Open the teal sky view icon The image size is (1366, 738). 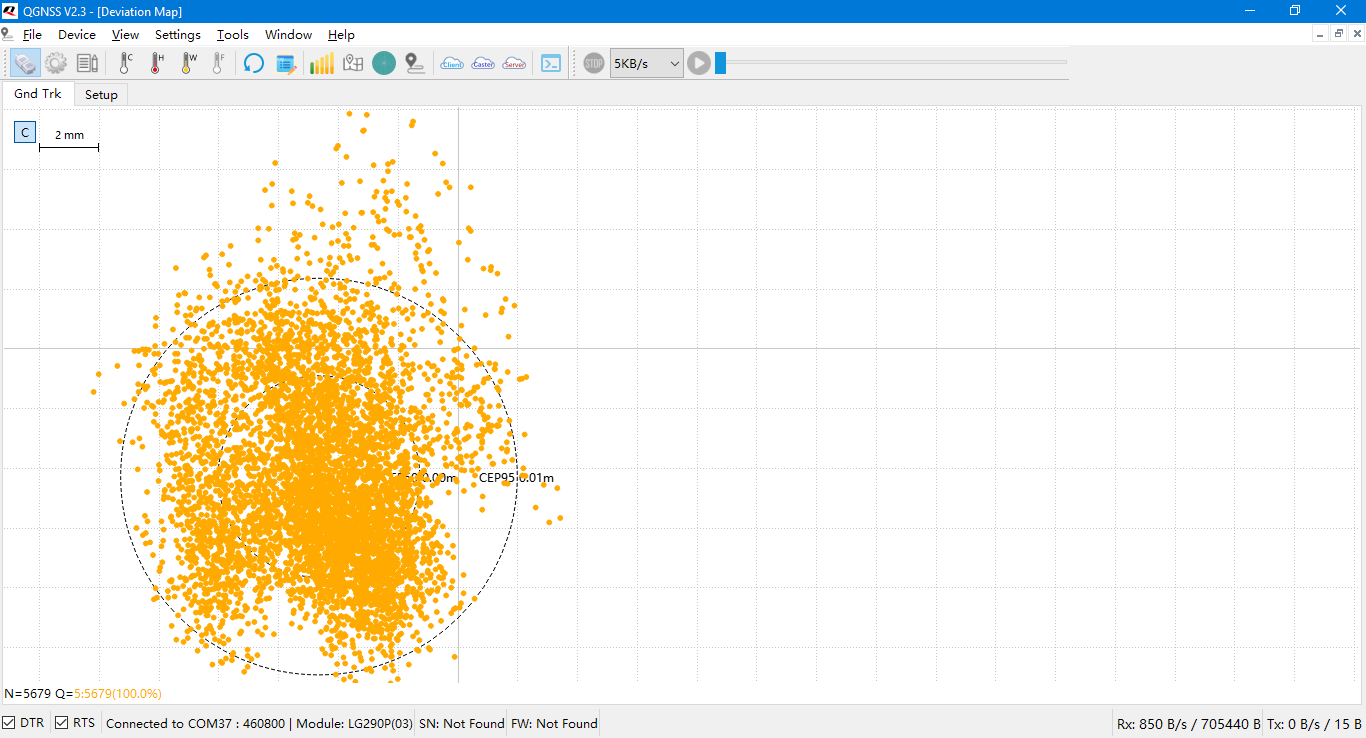(x=384, y=63)
